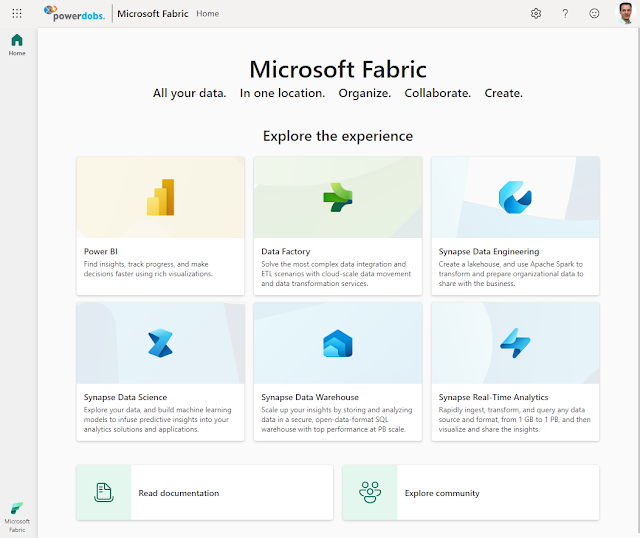Click the powerdobs logo
Screen dimensions: 640x538
coord(74,13)
